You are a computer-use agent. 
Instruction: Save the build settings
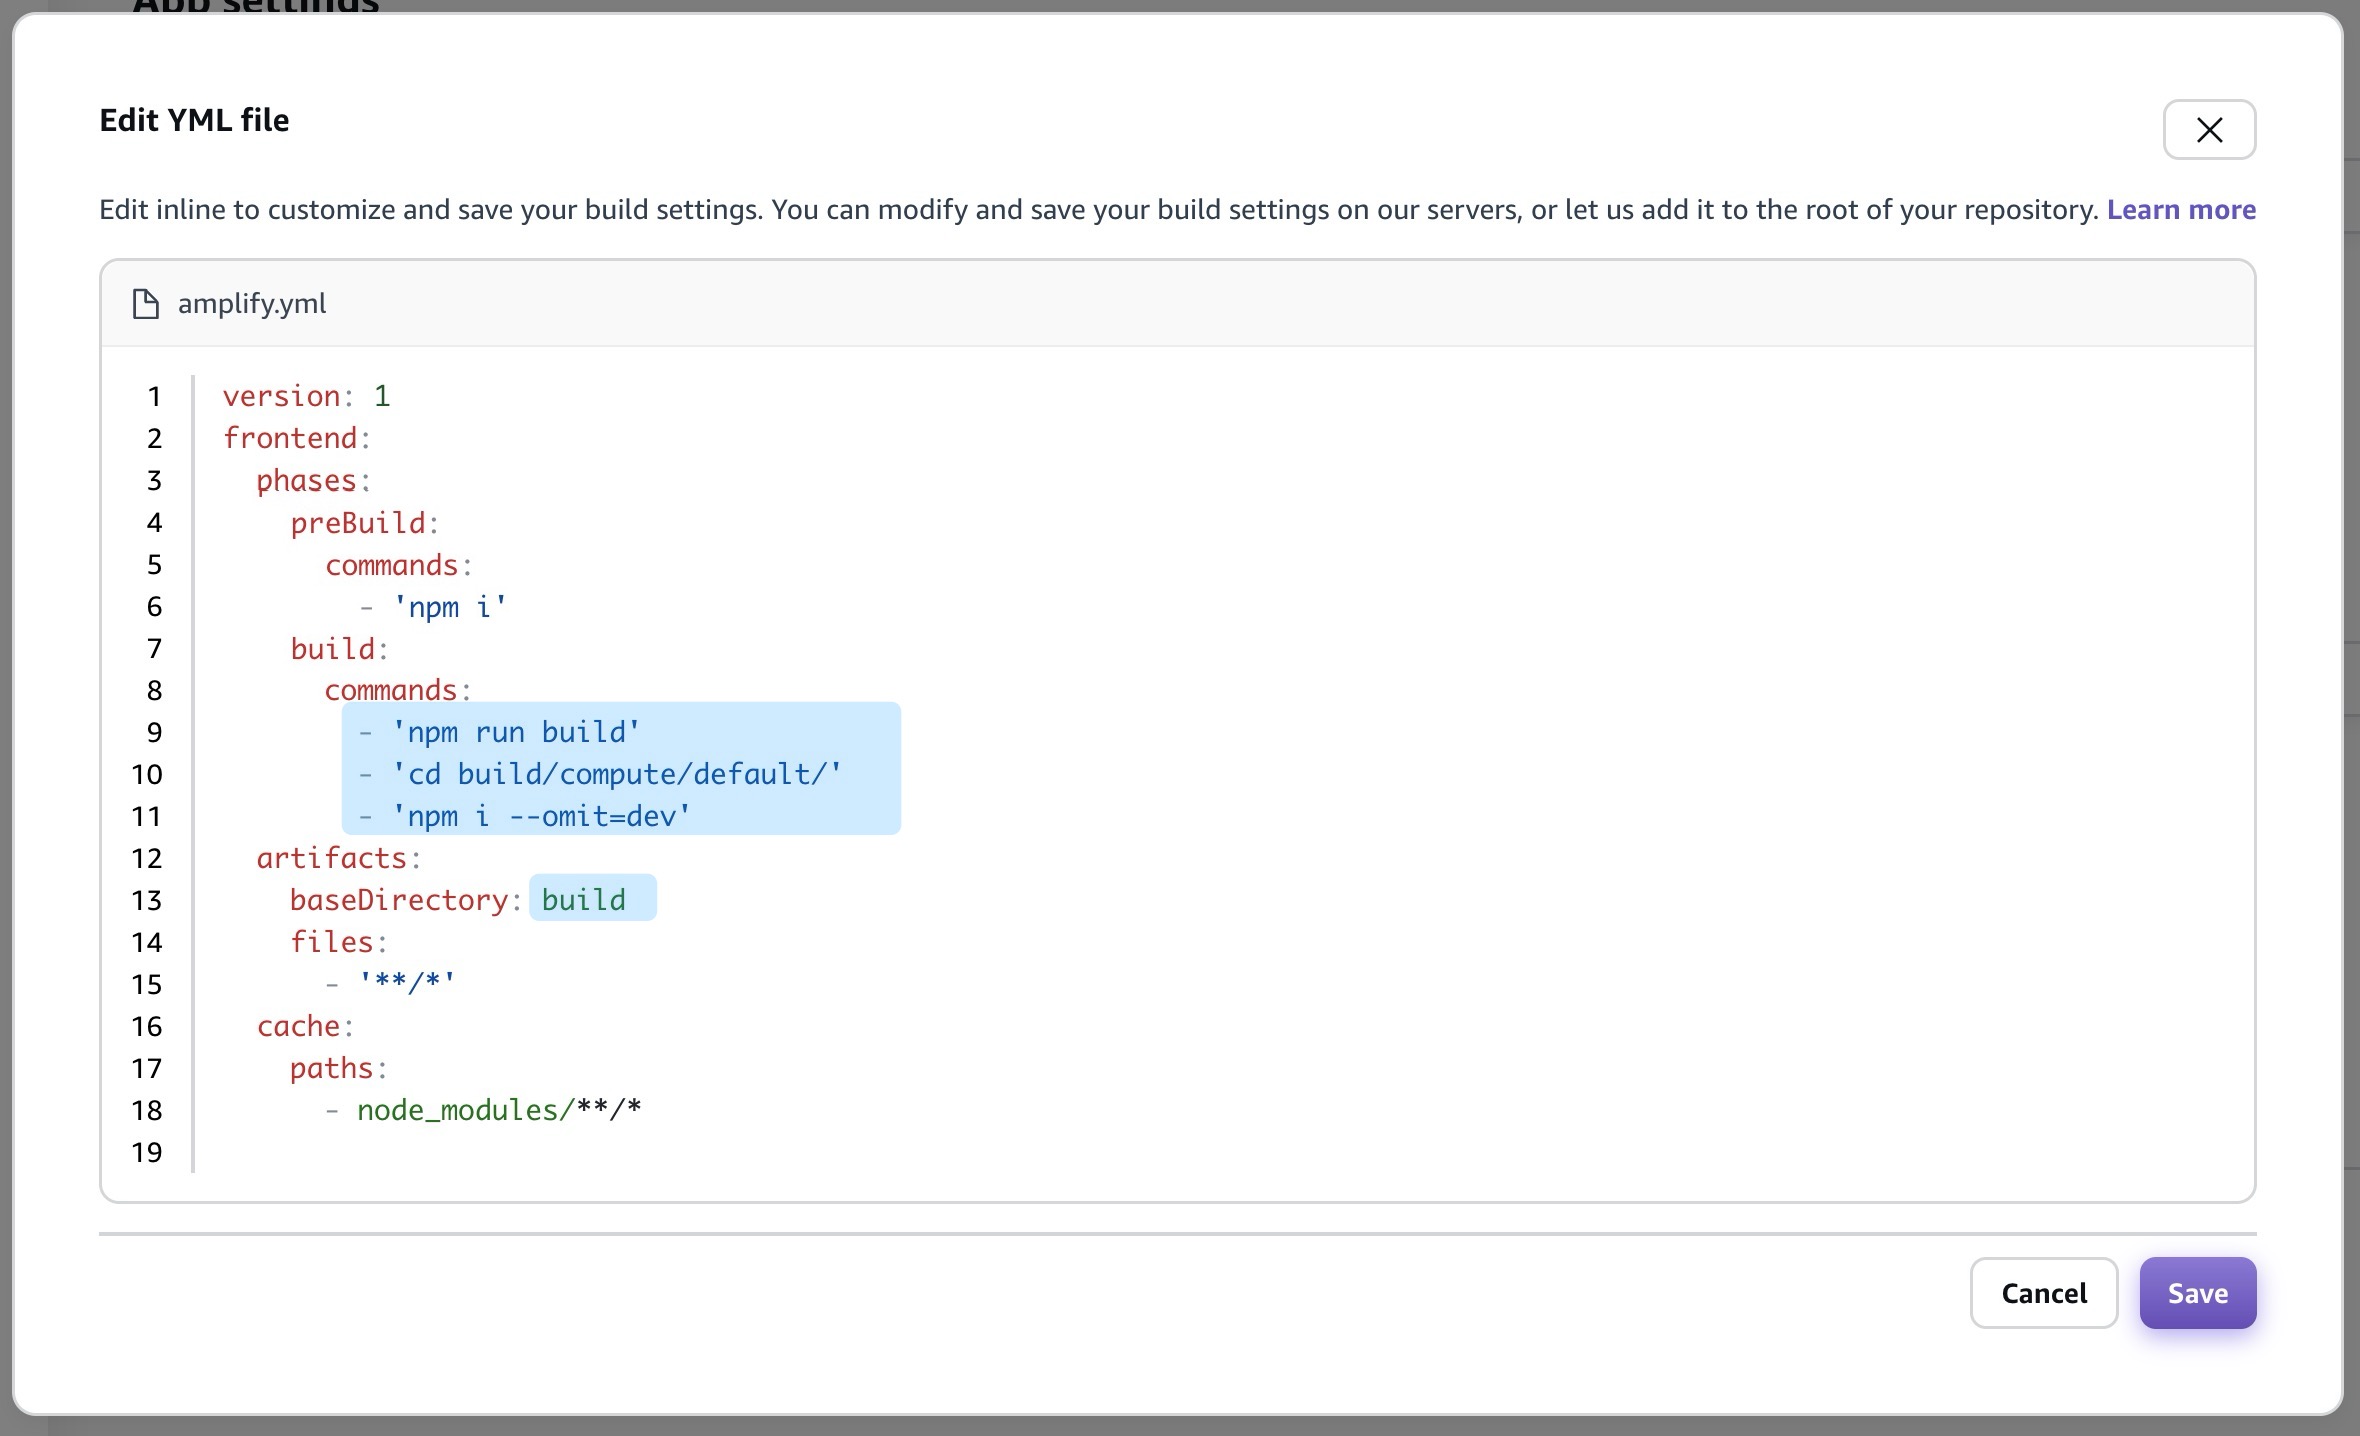coord(2197,1293)
